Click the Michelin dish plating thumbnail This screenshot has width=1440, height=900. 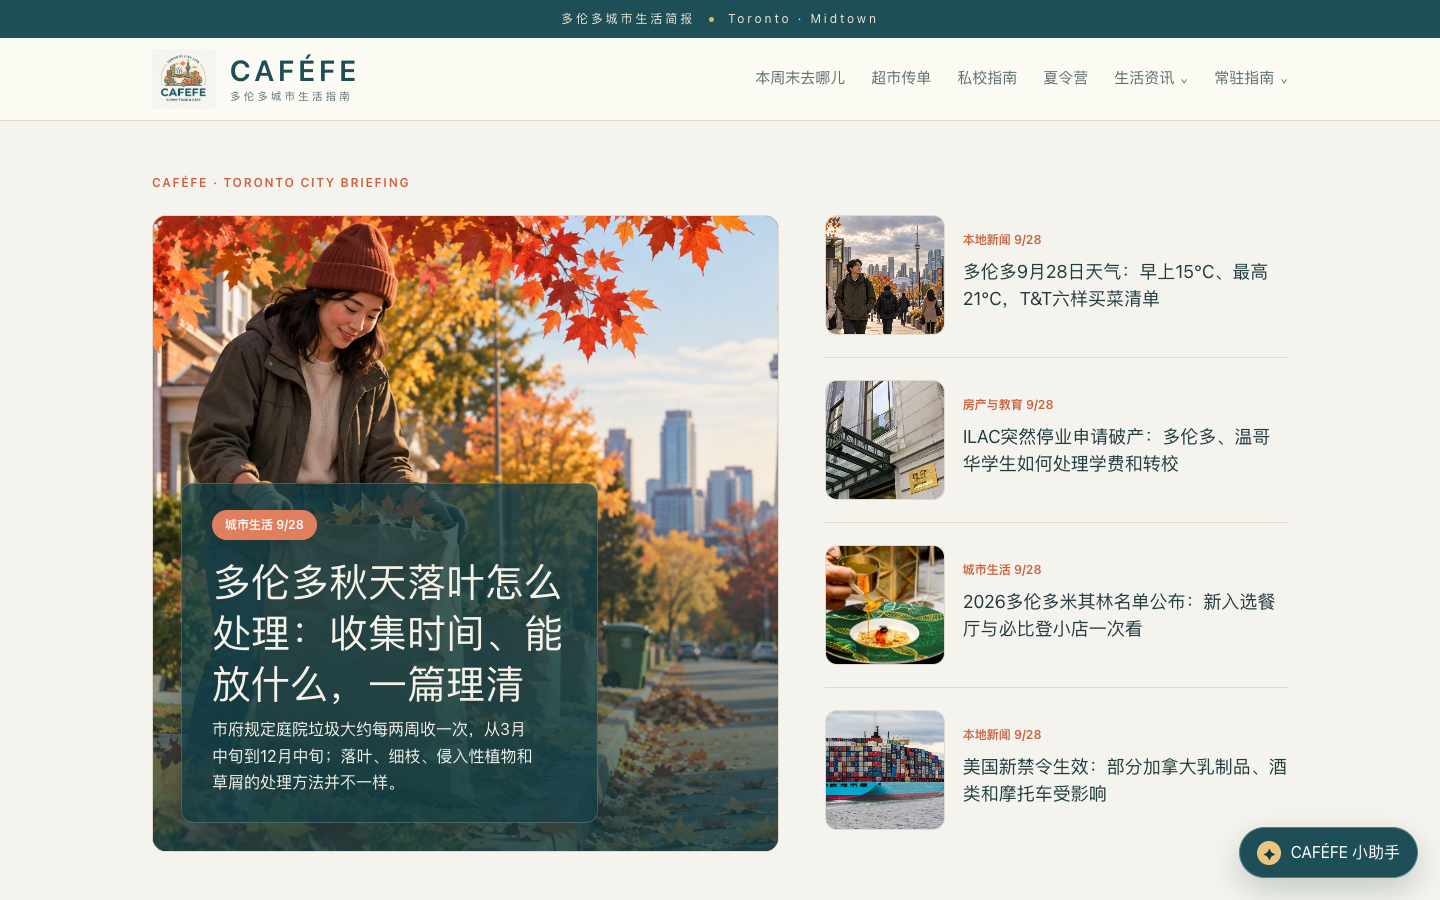click(x=885, y=605)
